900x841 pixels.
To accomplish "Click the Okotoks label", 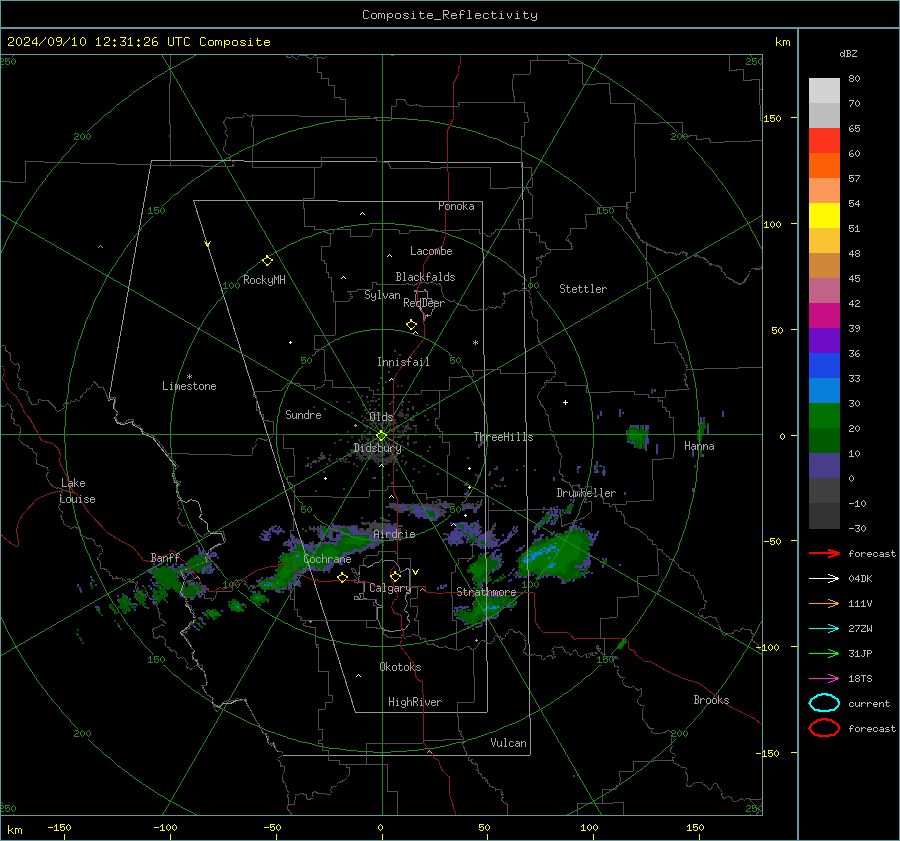I will tap(400, 667).
